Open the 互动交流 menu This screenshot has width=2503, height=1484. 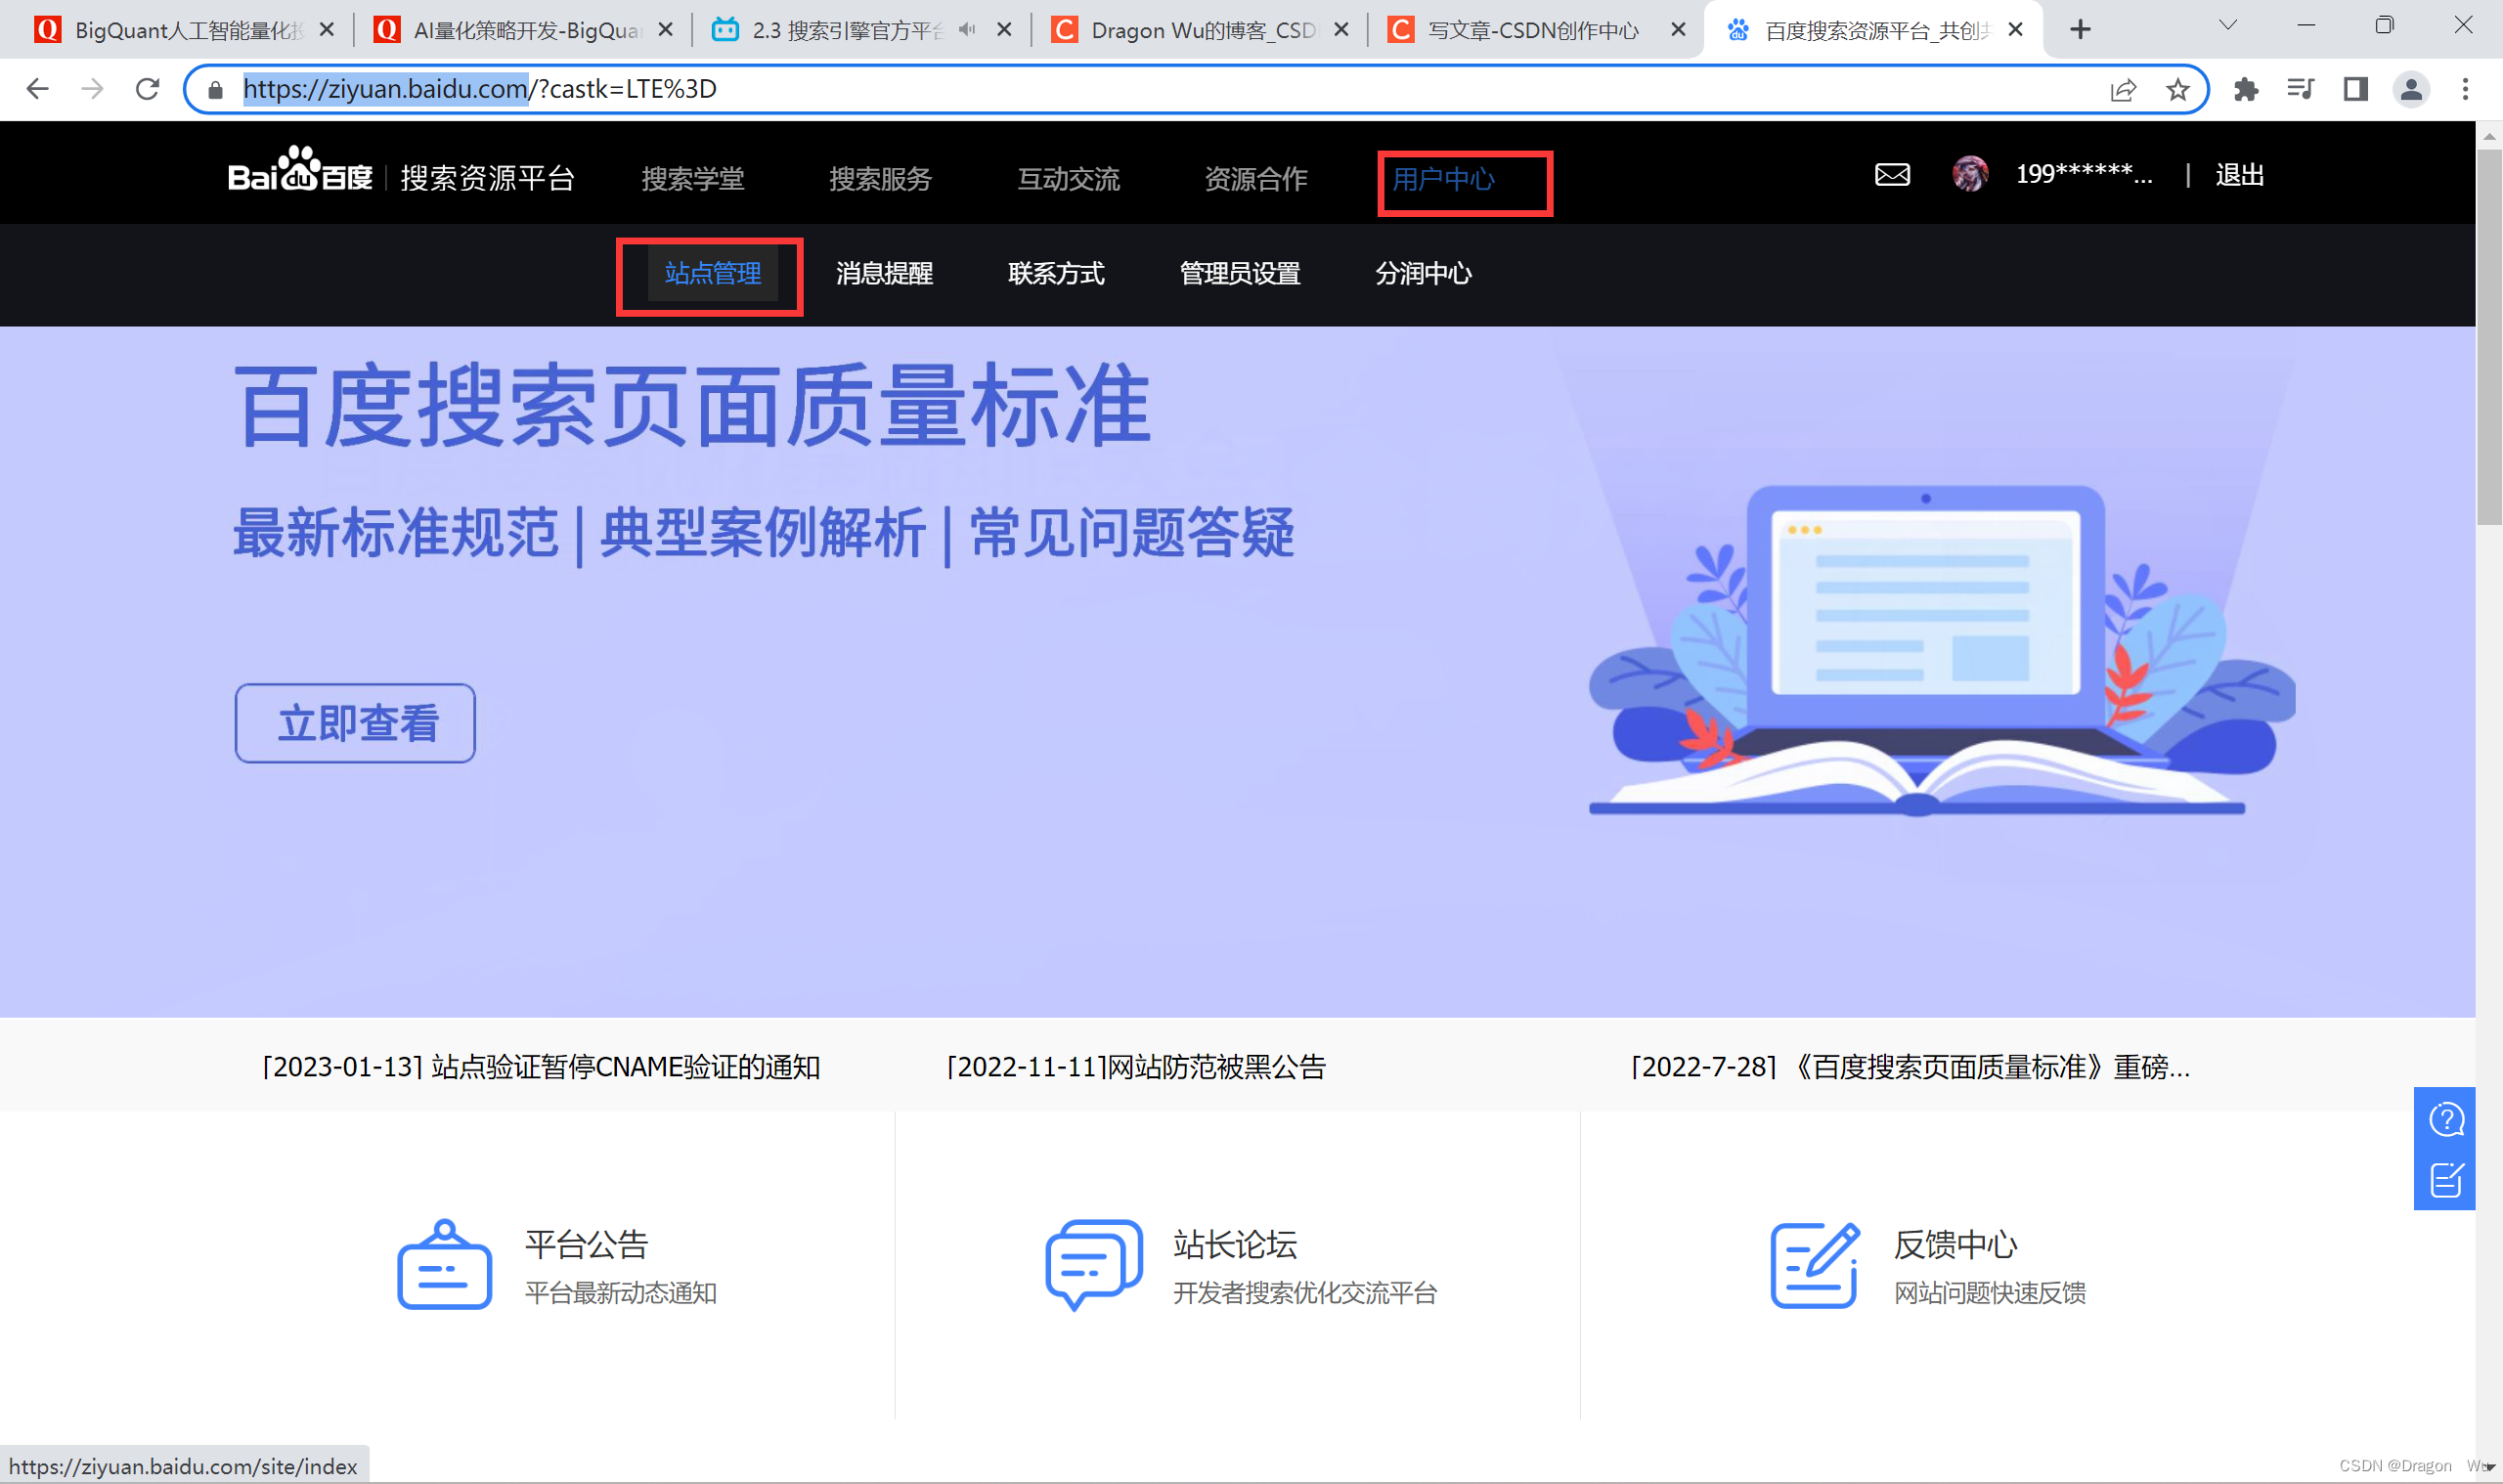[x=1068, y=179]
